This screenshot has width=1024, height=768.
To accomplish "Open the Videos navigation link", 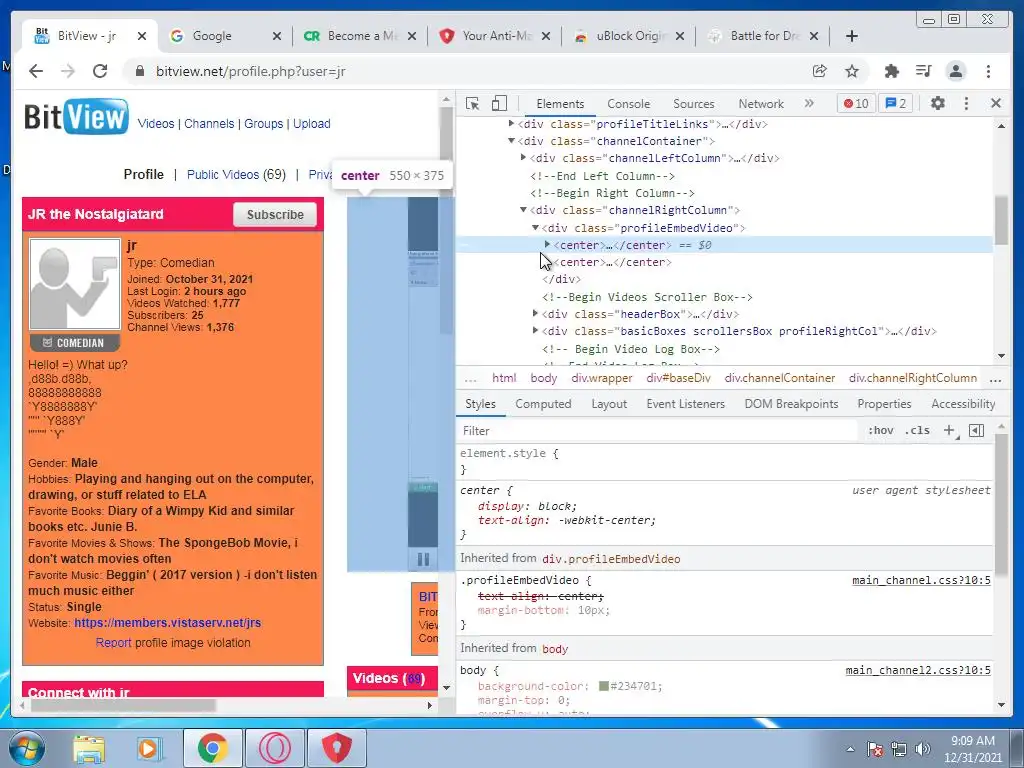I will [x=155, y=123].
